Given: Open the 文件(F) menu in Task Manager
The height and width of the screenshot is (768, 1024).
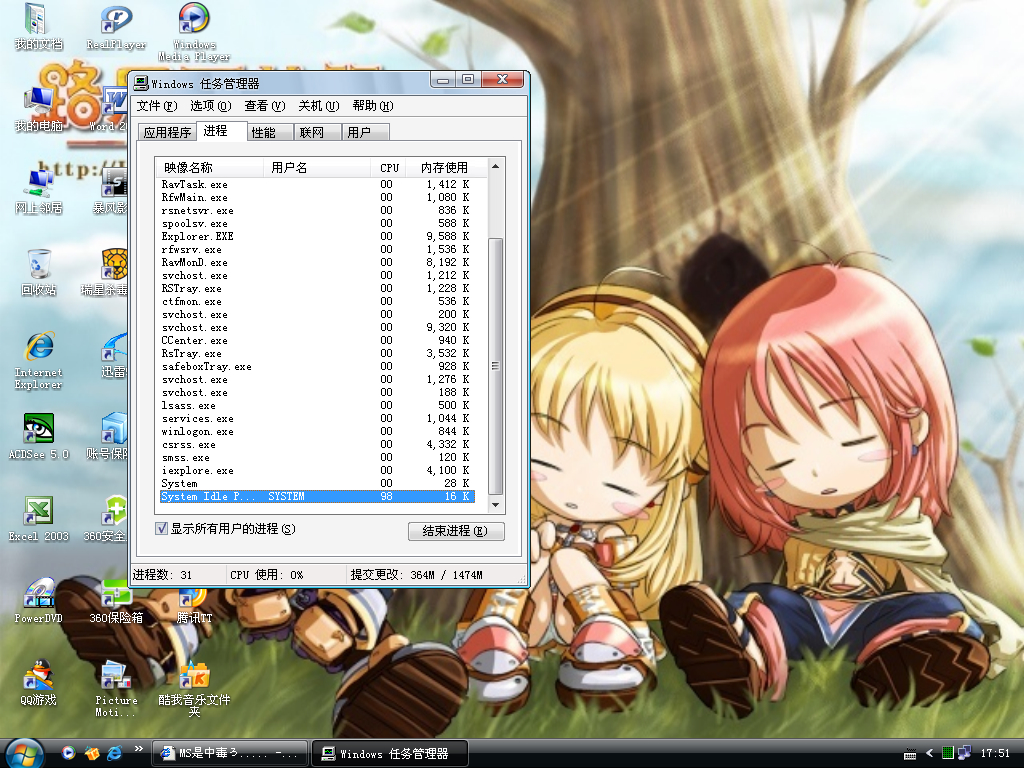Looking at the screenshot, I should coord(156,106).
